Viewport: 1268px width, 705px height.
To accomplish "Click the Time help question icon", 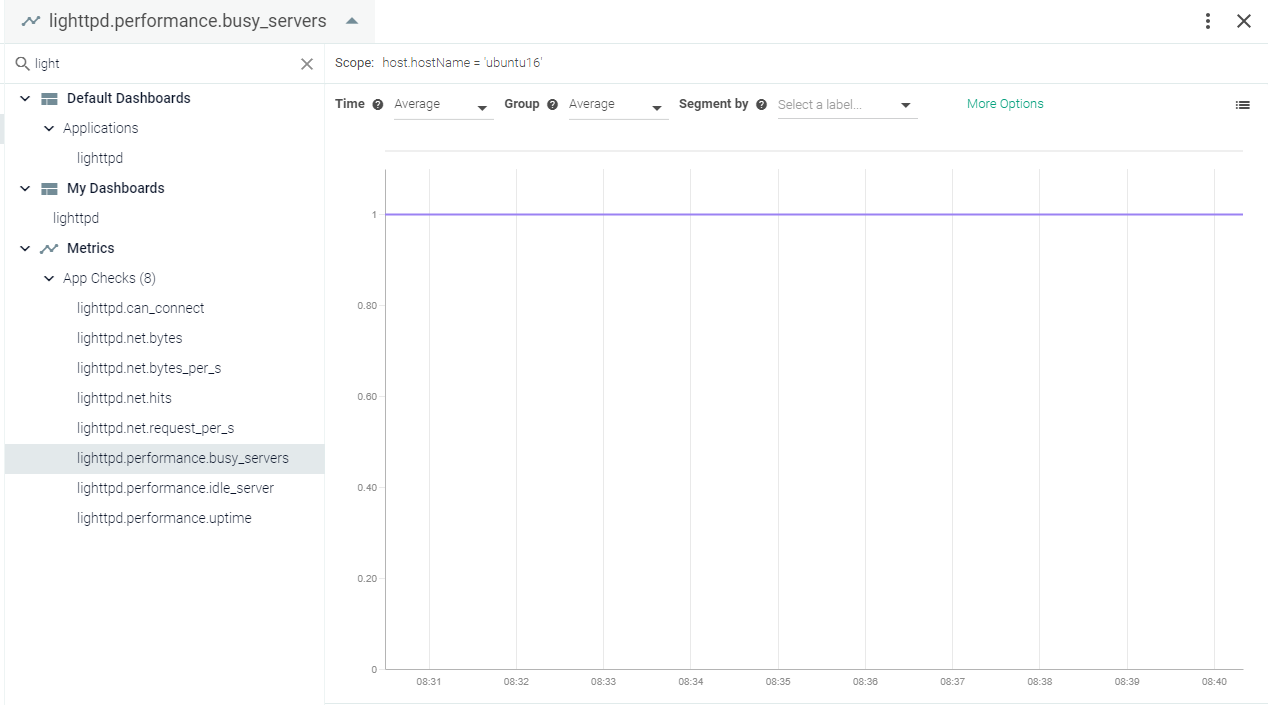I will pos(378,104).
